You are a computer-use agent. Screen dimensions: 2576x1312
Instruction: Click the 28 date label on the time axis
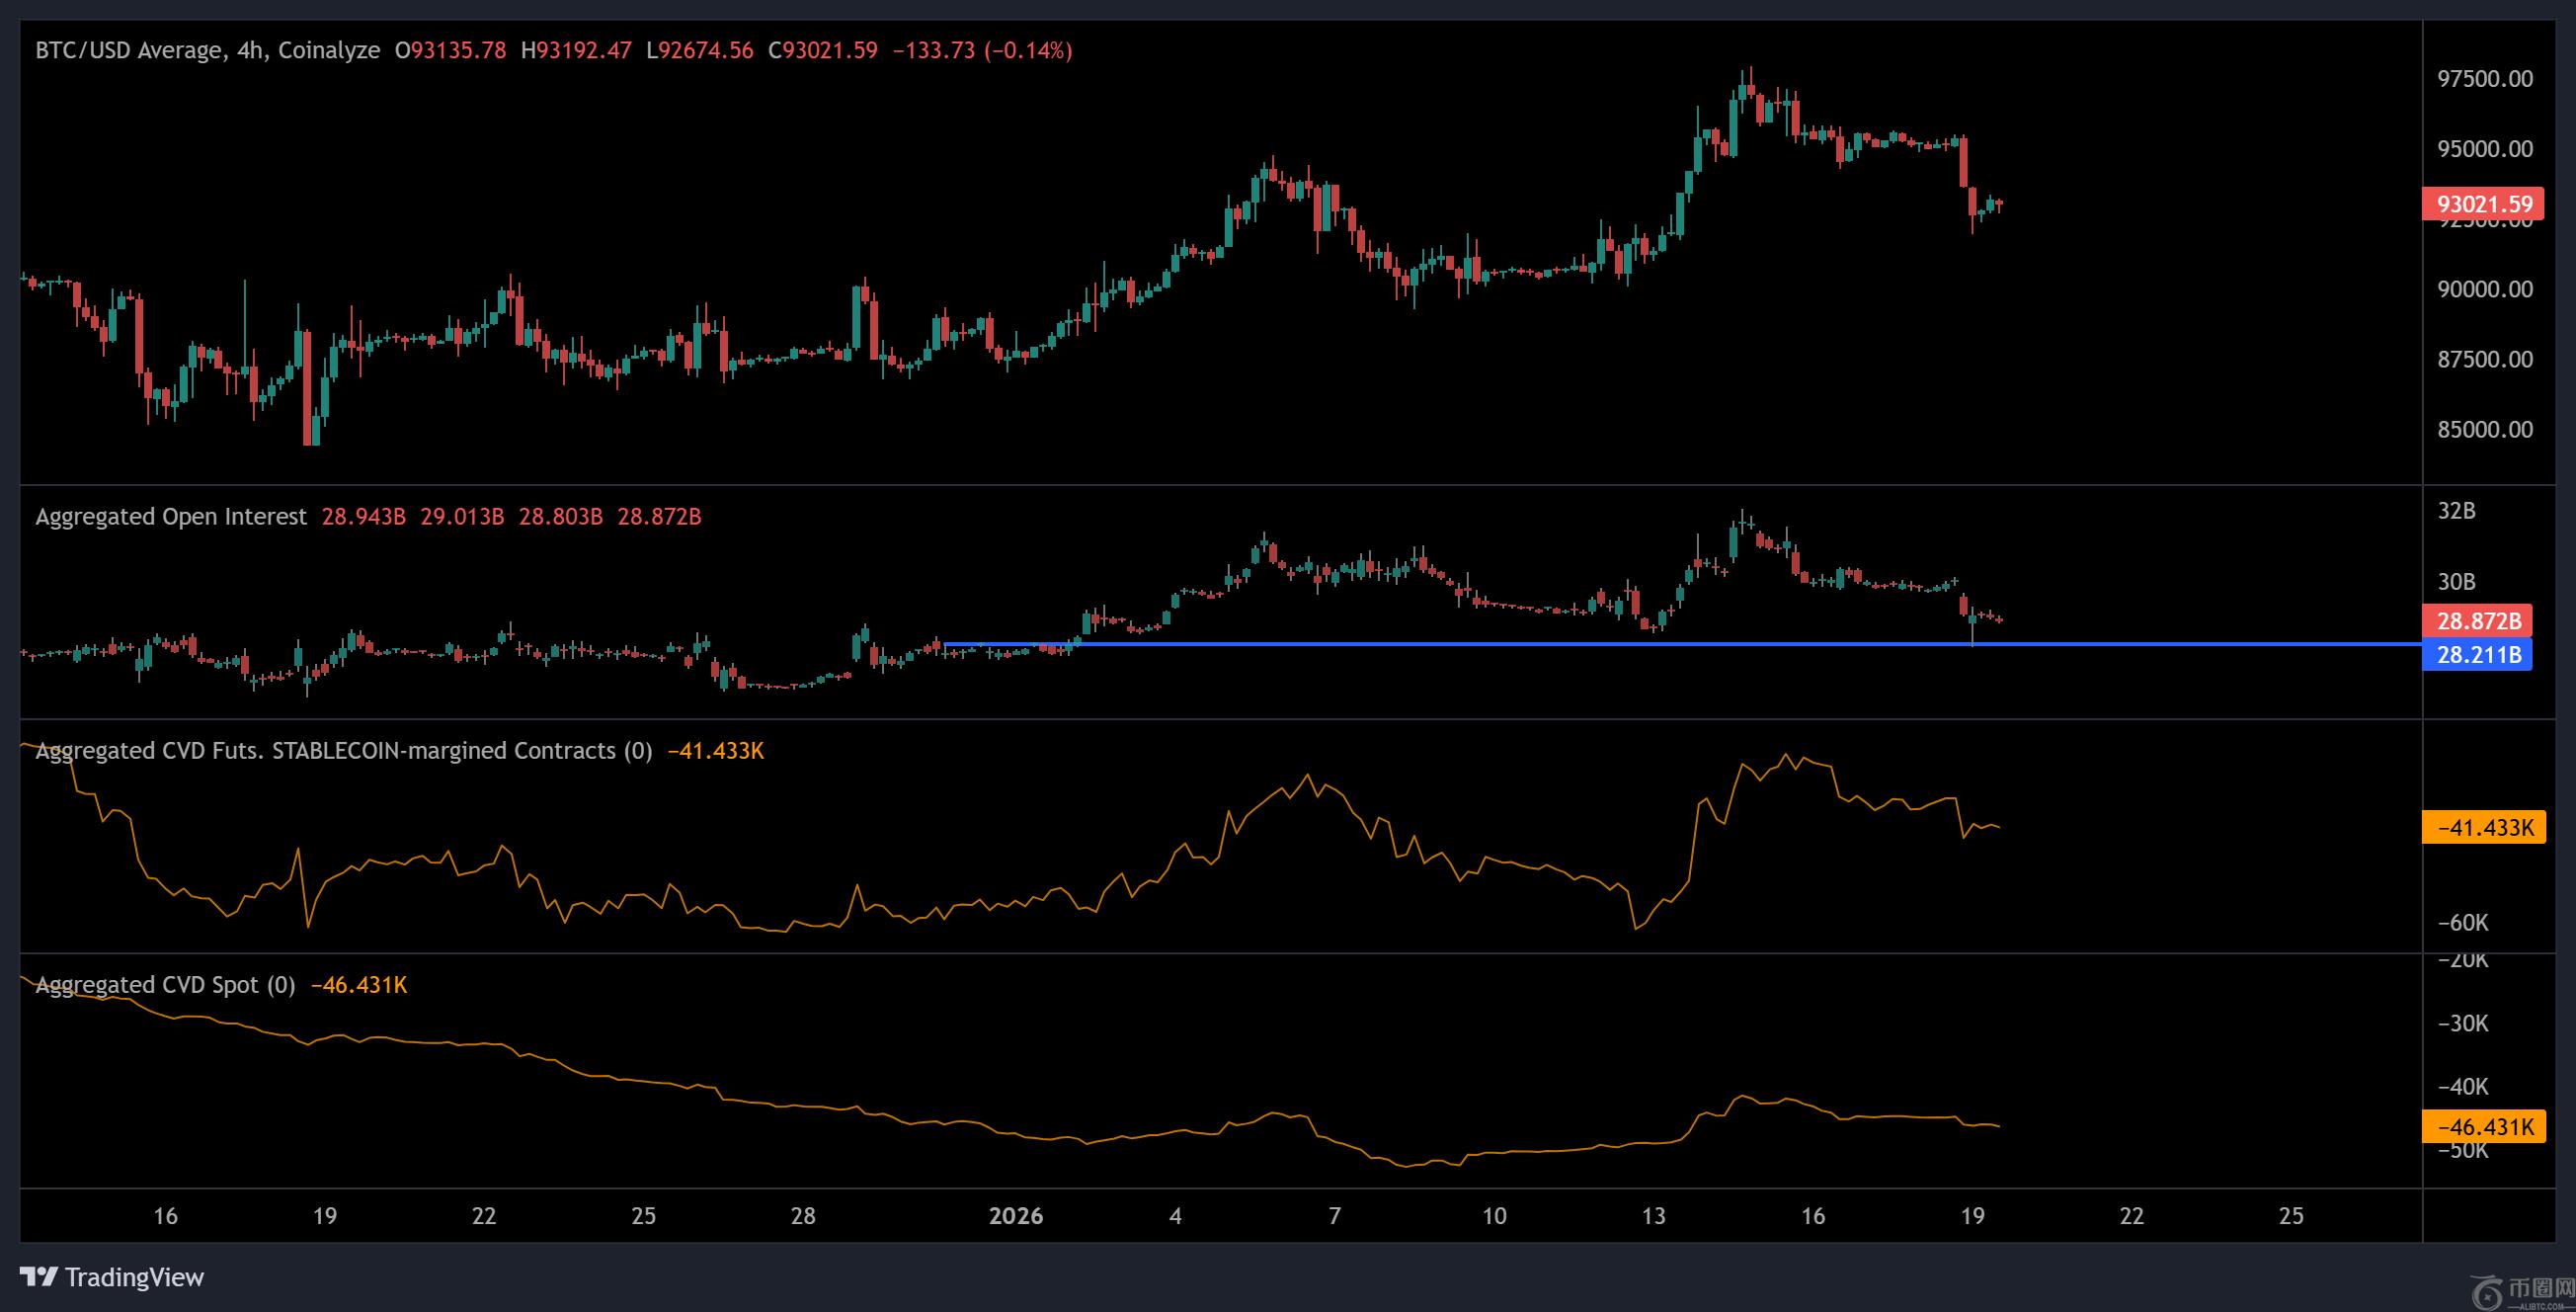coord(803,1216)
